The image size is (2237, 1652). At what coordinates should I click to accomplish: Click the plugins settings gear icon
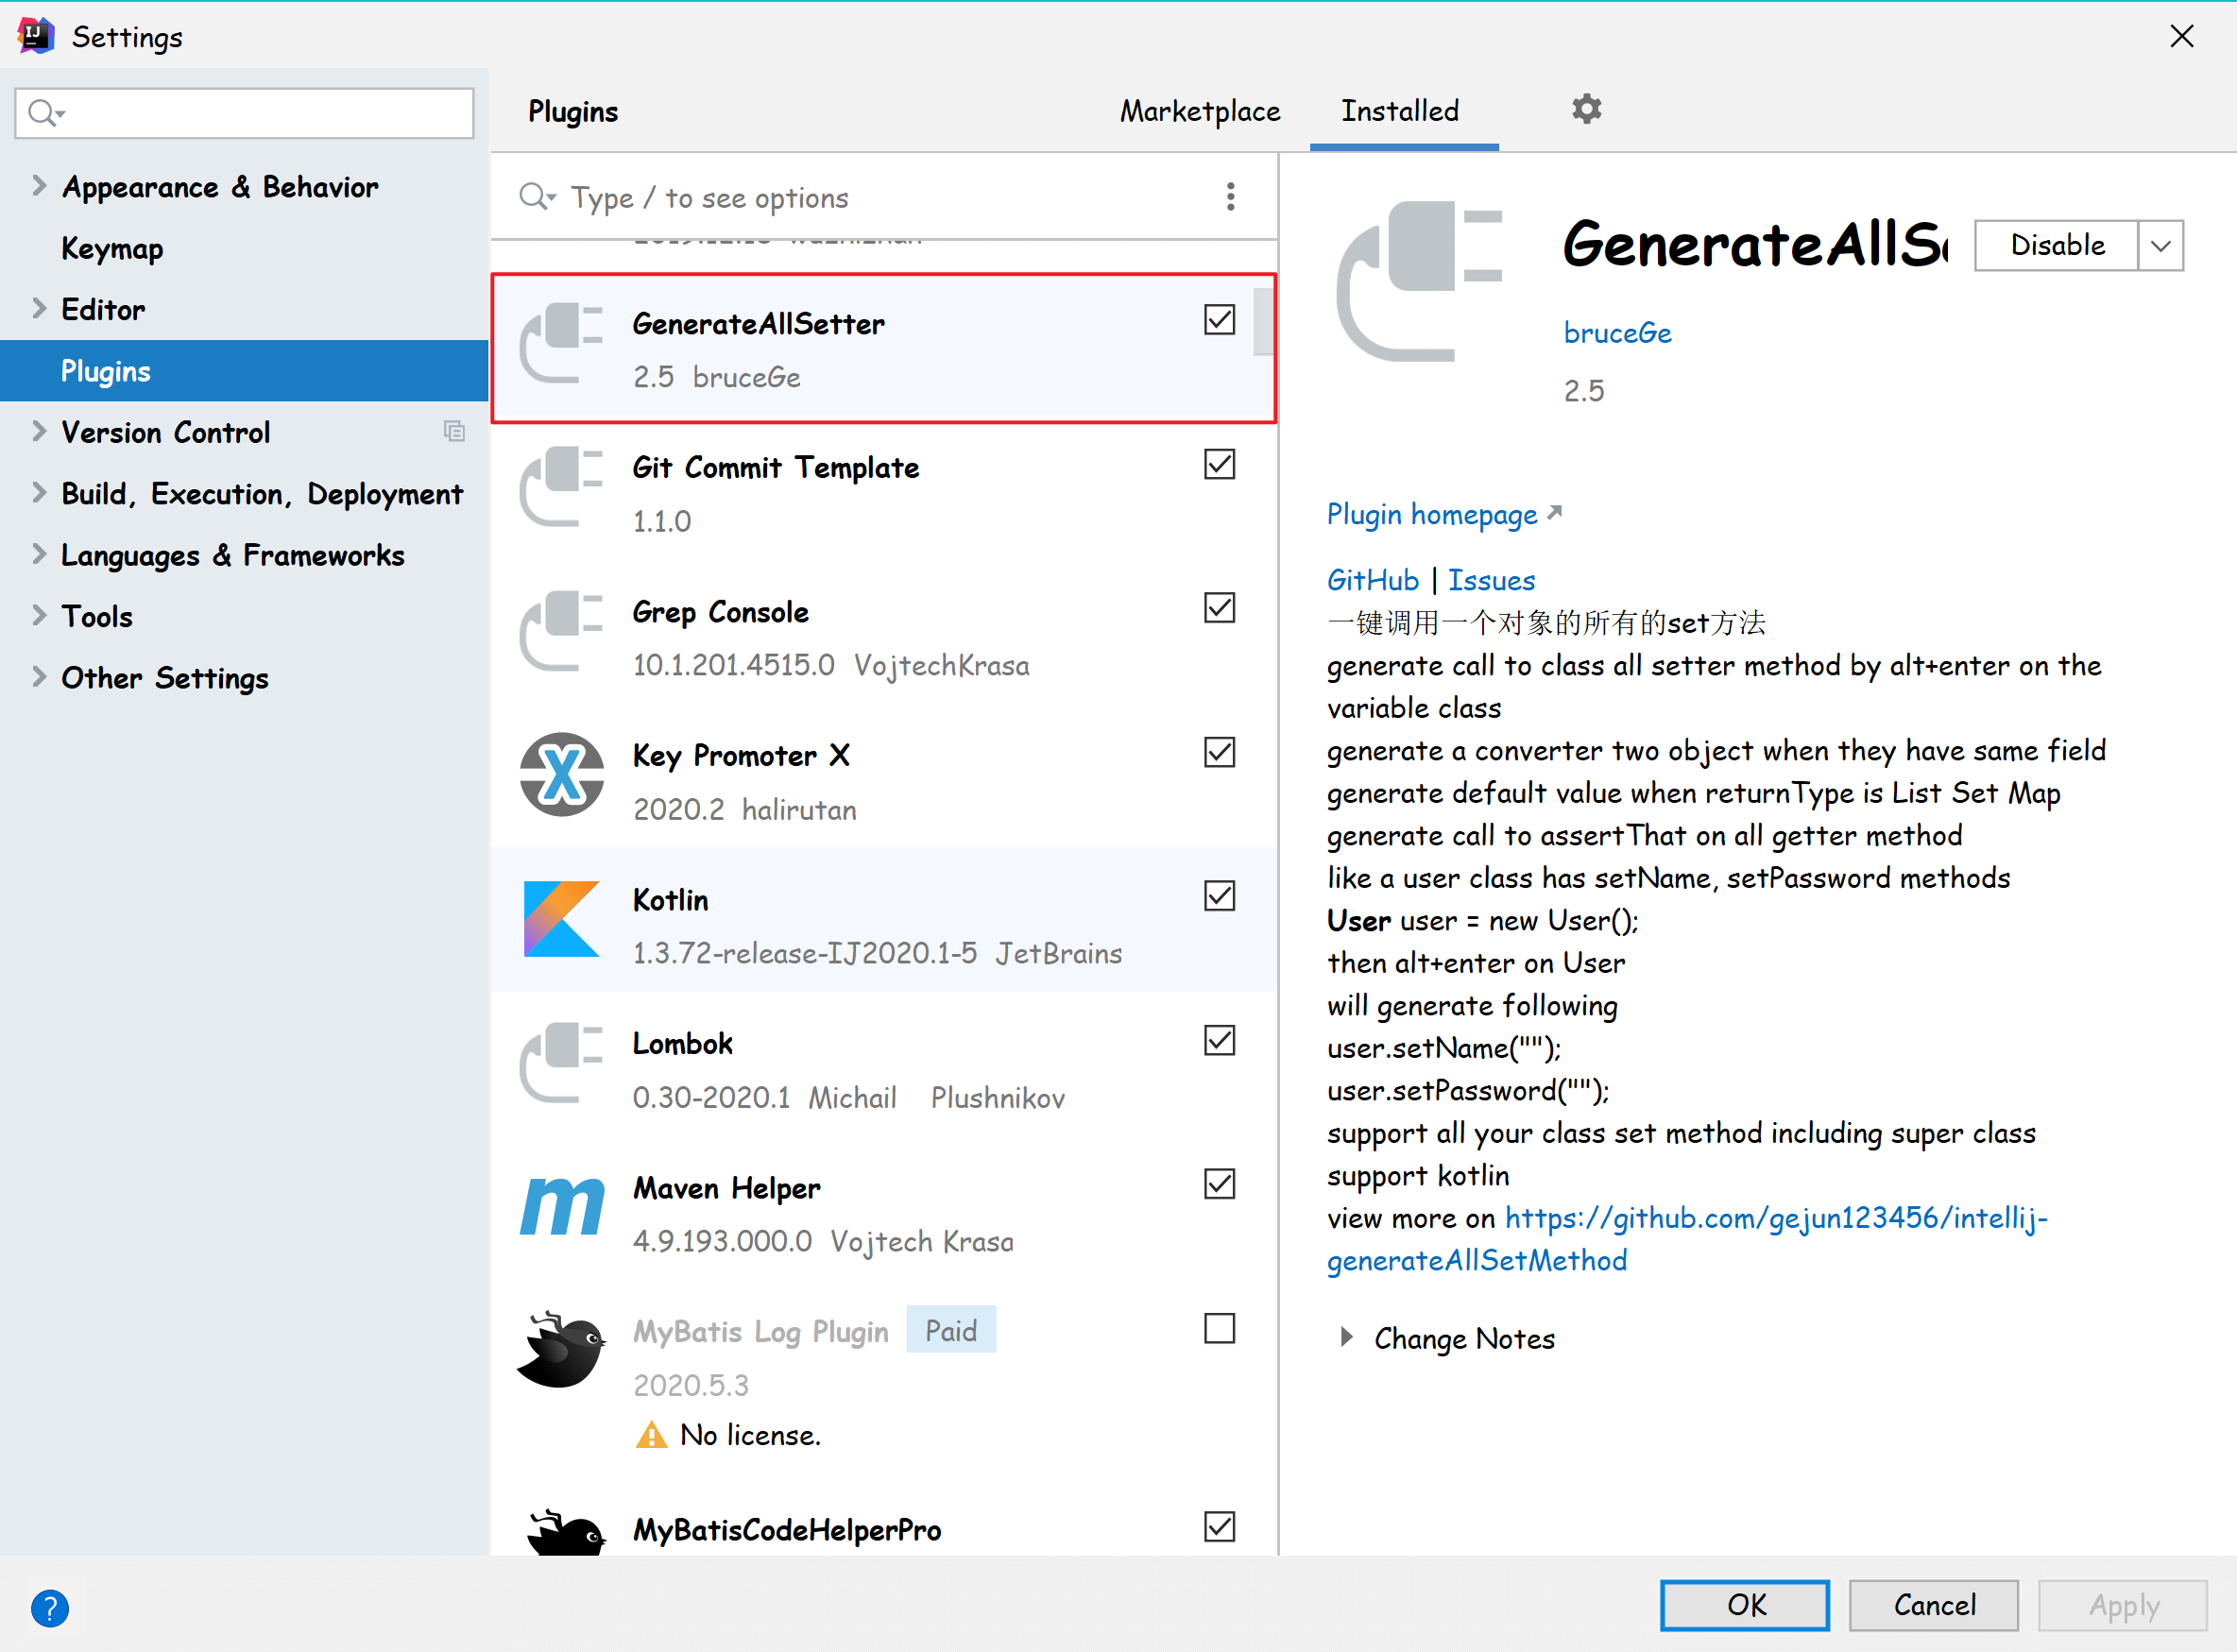tap(1586, 109)
